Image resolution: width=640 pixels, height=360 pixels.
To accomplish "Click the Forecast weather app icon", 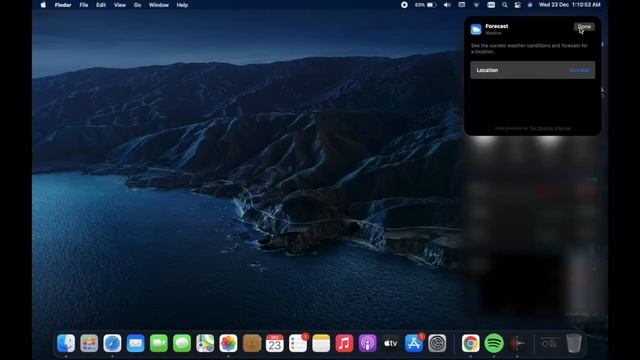I will (476, 29).
